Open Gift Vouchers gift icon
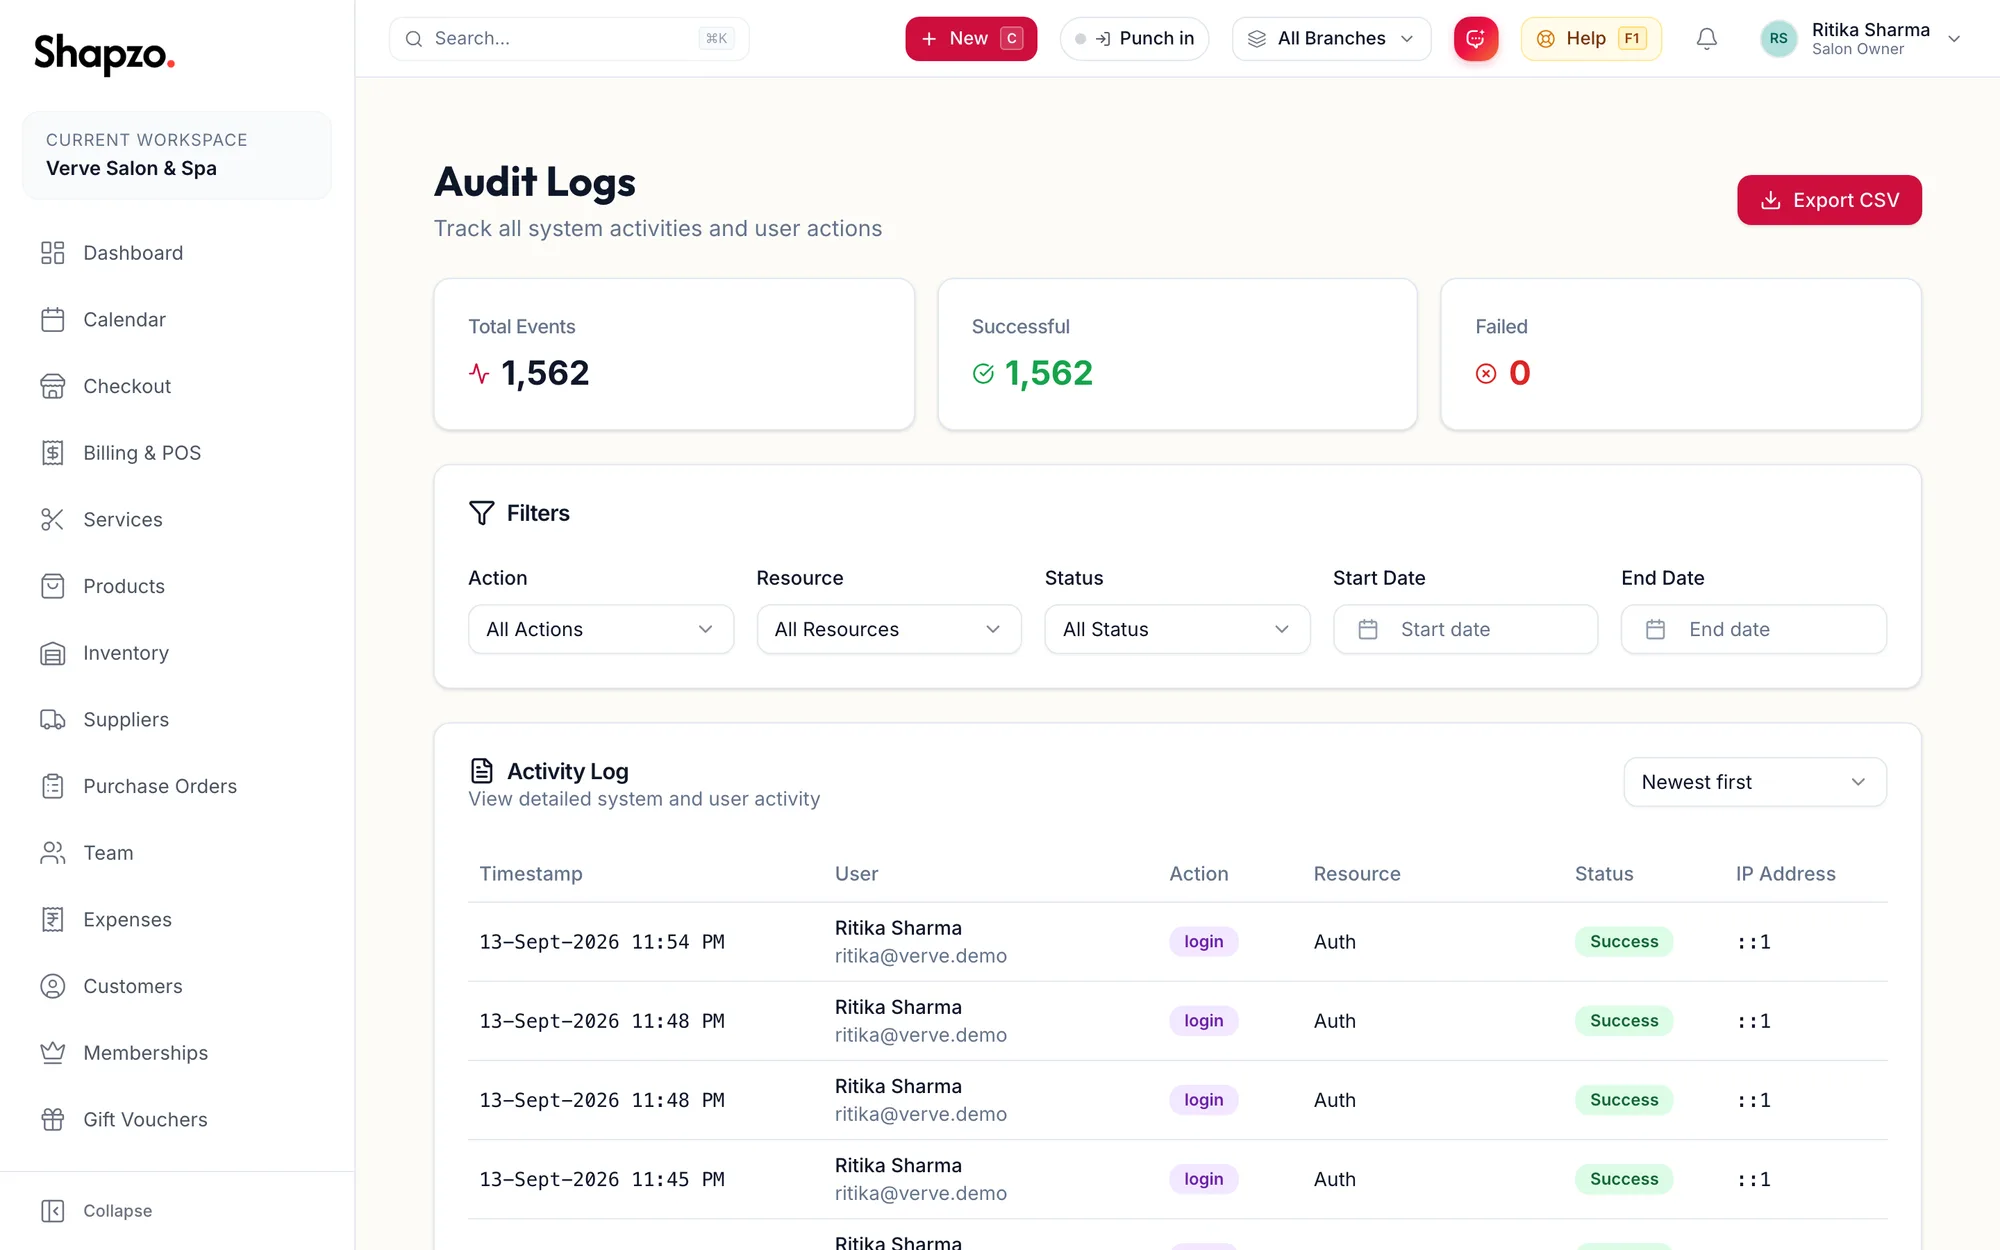 [52, 1120]
